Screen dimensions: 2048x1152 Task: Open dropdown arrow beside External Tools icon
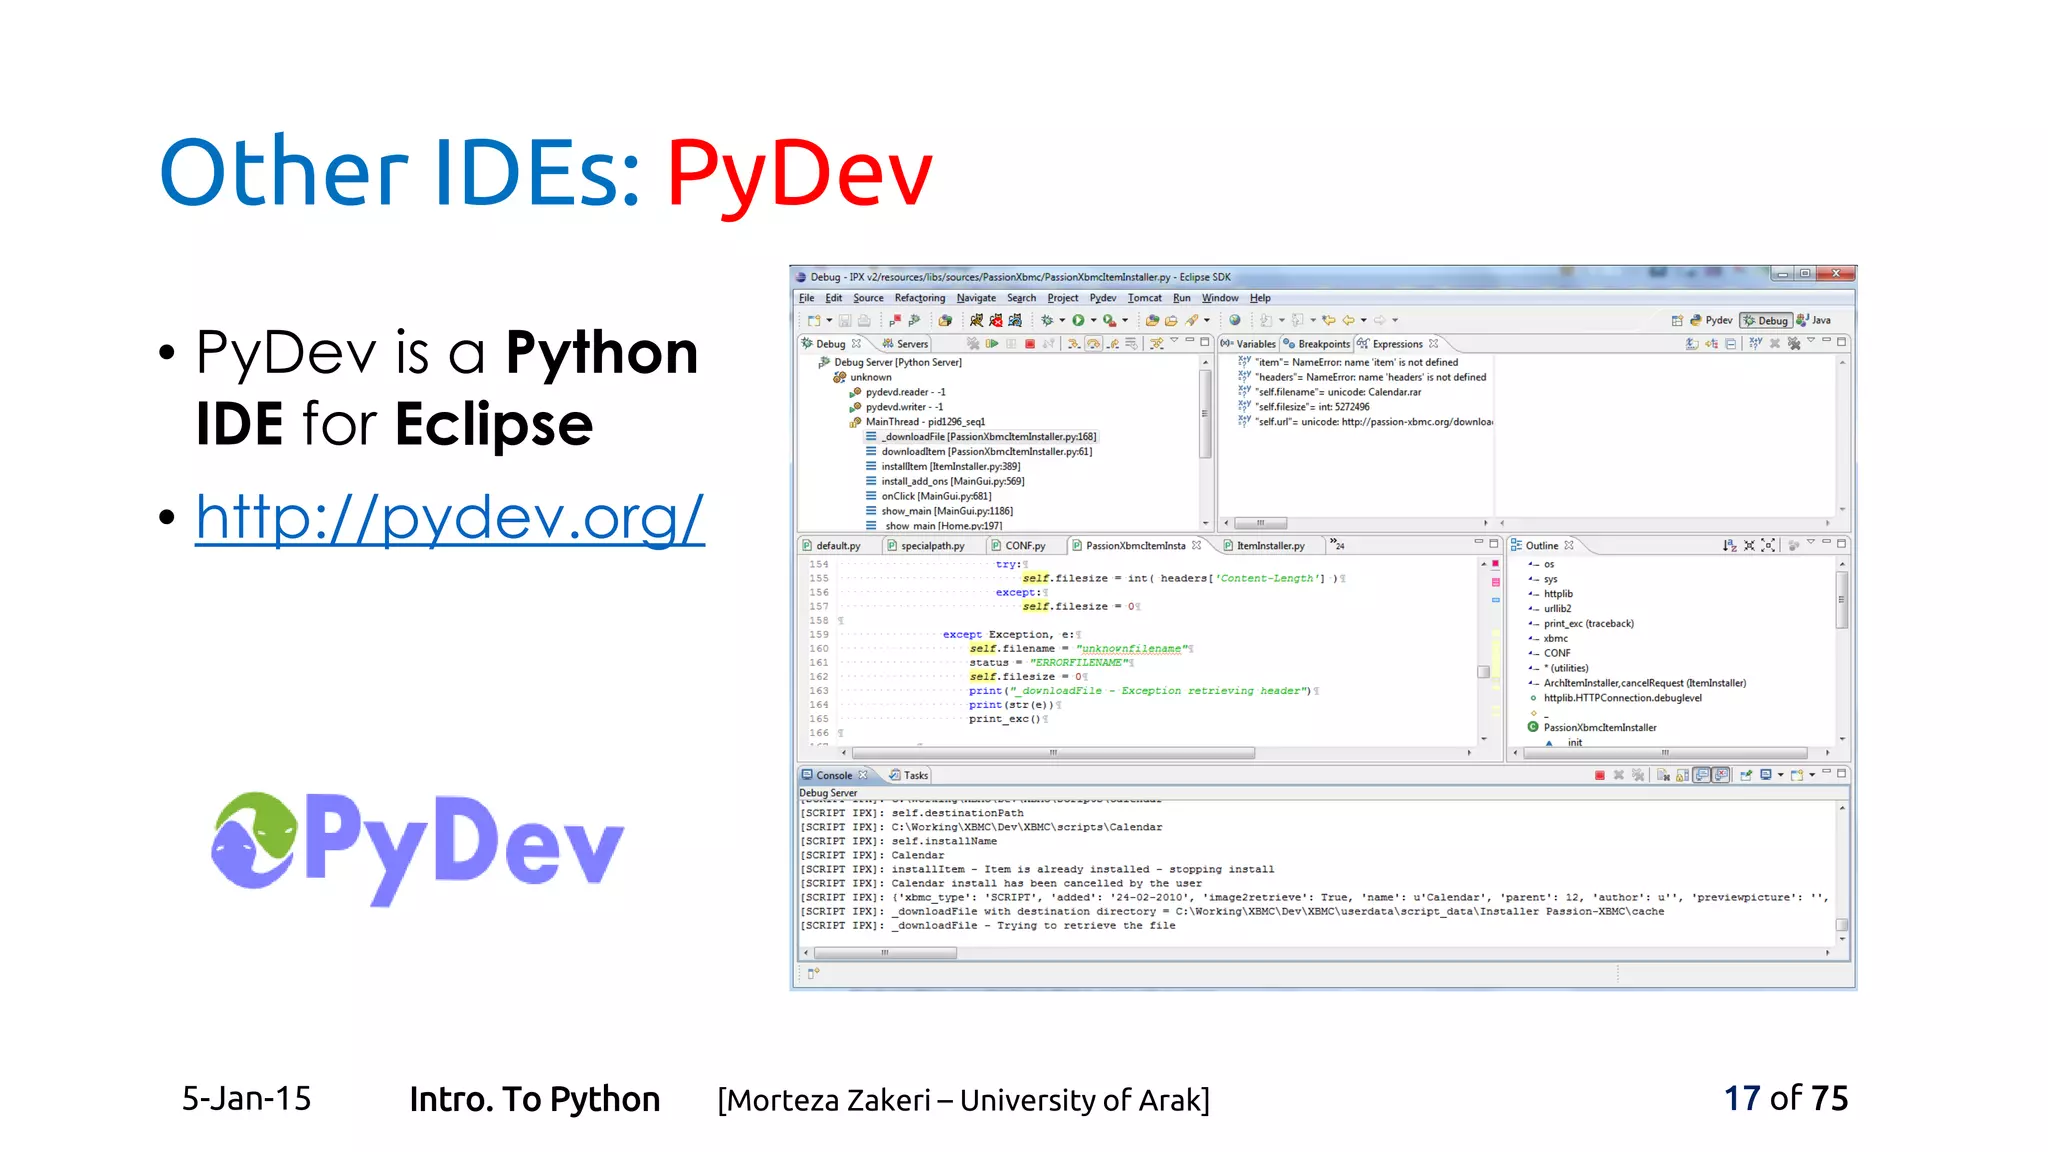pos(1125,321)
